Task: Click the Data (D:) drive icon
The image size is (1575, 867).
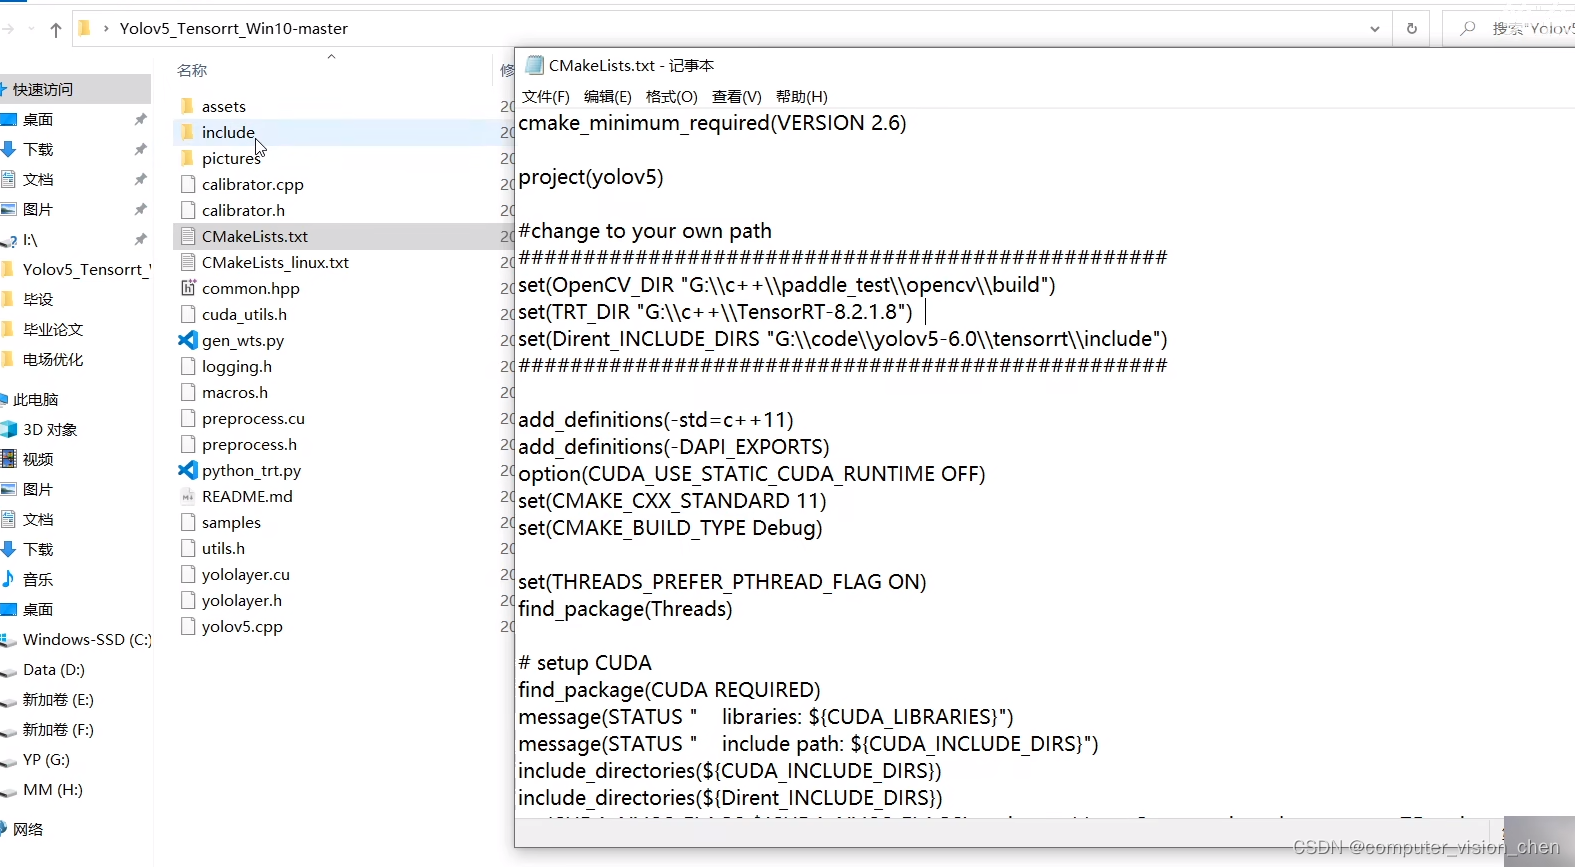Action: [9, 670]
